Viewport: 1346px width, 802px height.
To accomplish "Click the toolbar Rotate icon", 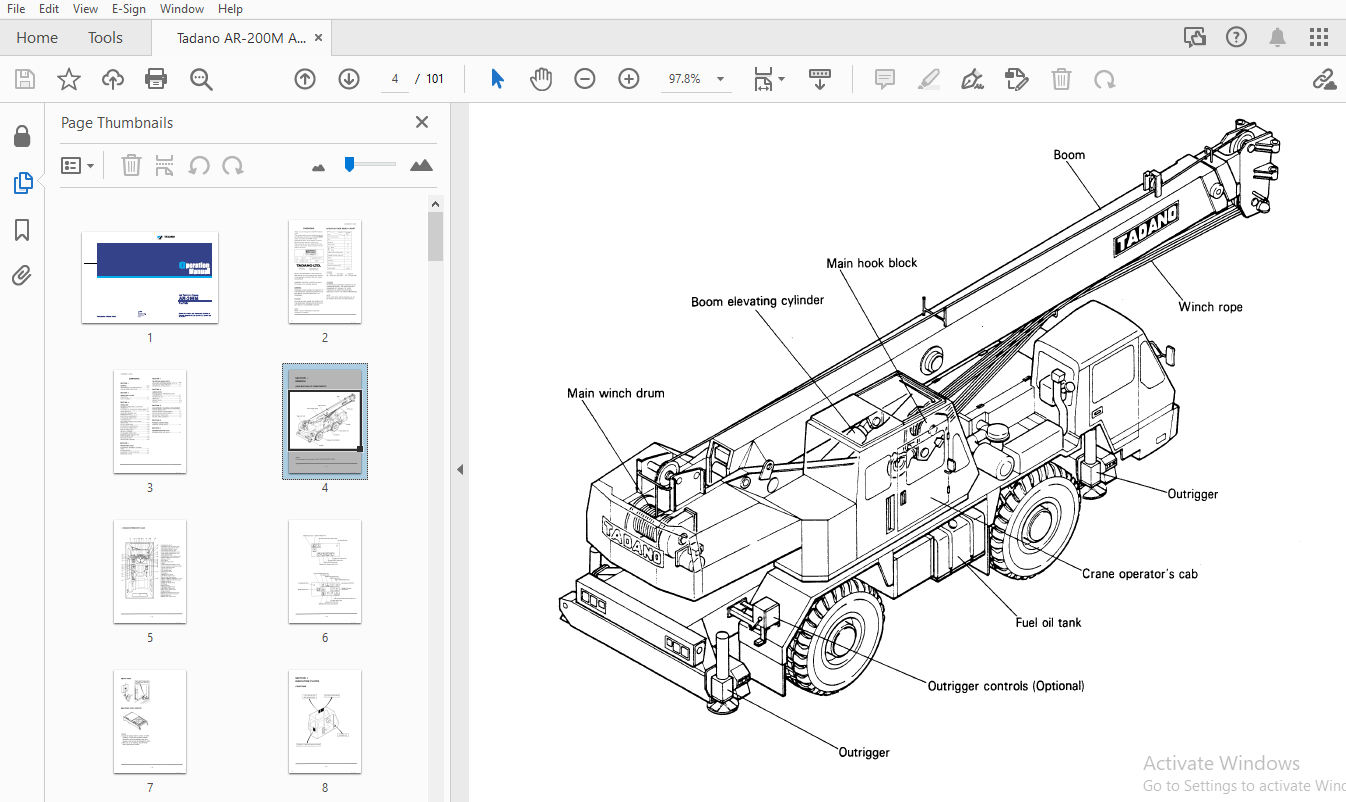I will pos(1105,79).
